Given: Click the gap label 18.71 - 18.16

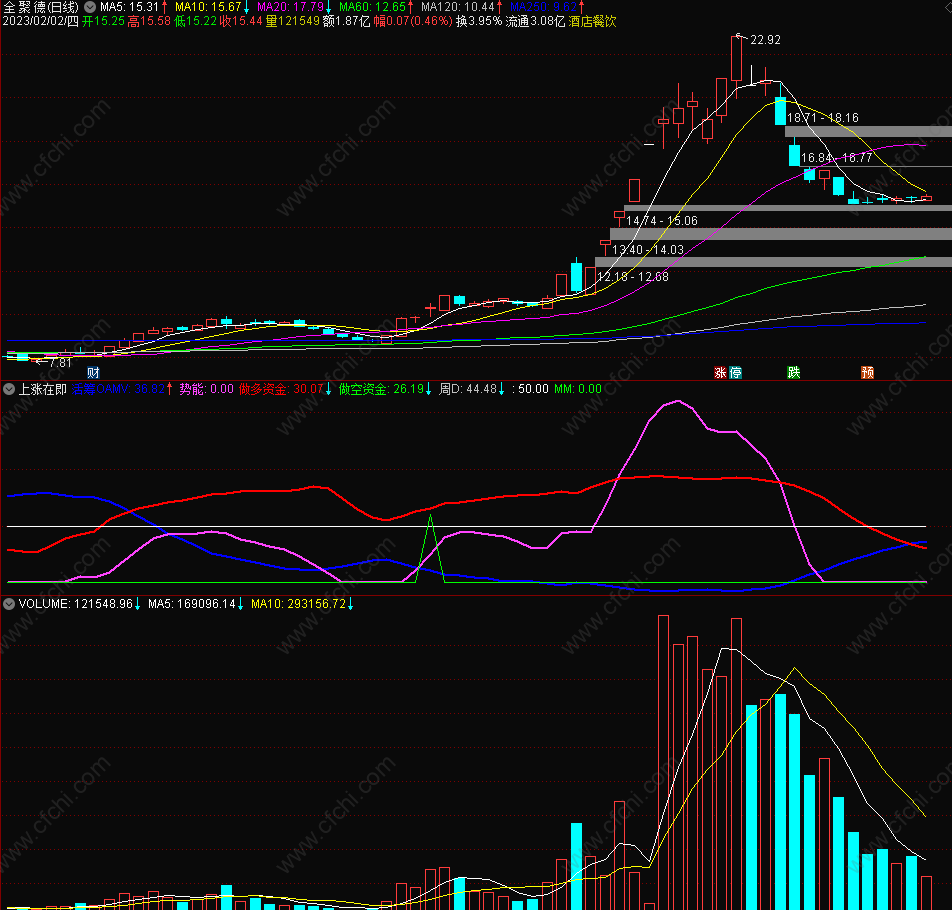Looking at the screenshot, I should (x=823, y=118).
